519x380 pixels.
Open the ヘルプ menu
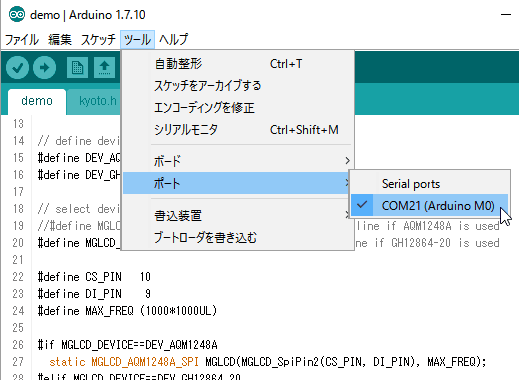(x=174, y=40)
